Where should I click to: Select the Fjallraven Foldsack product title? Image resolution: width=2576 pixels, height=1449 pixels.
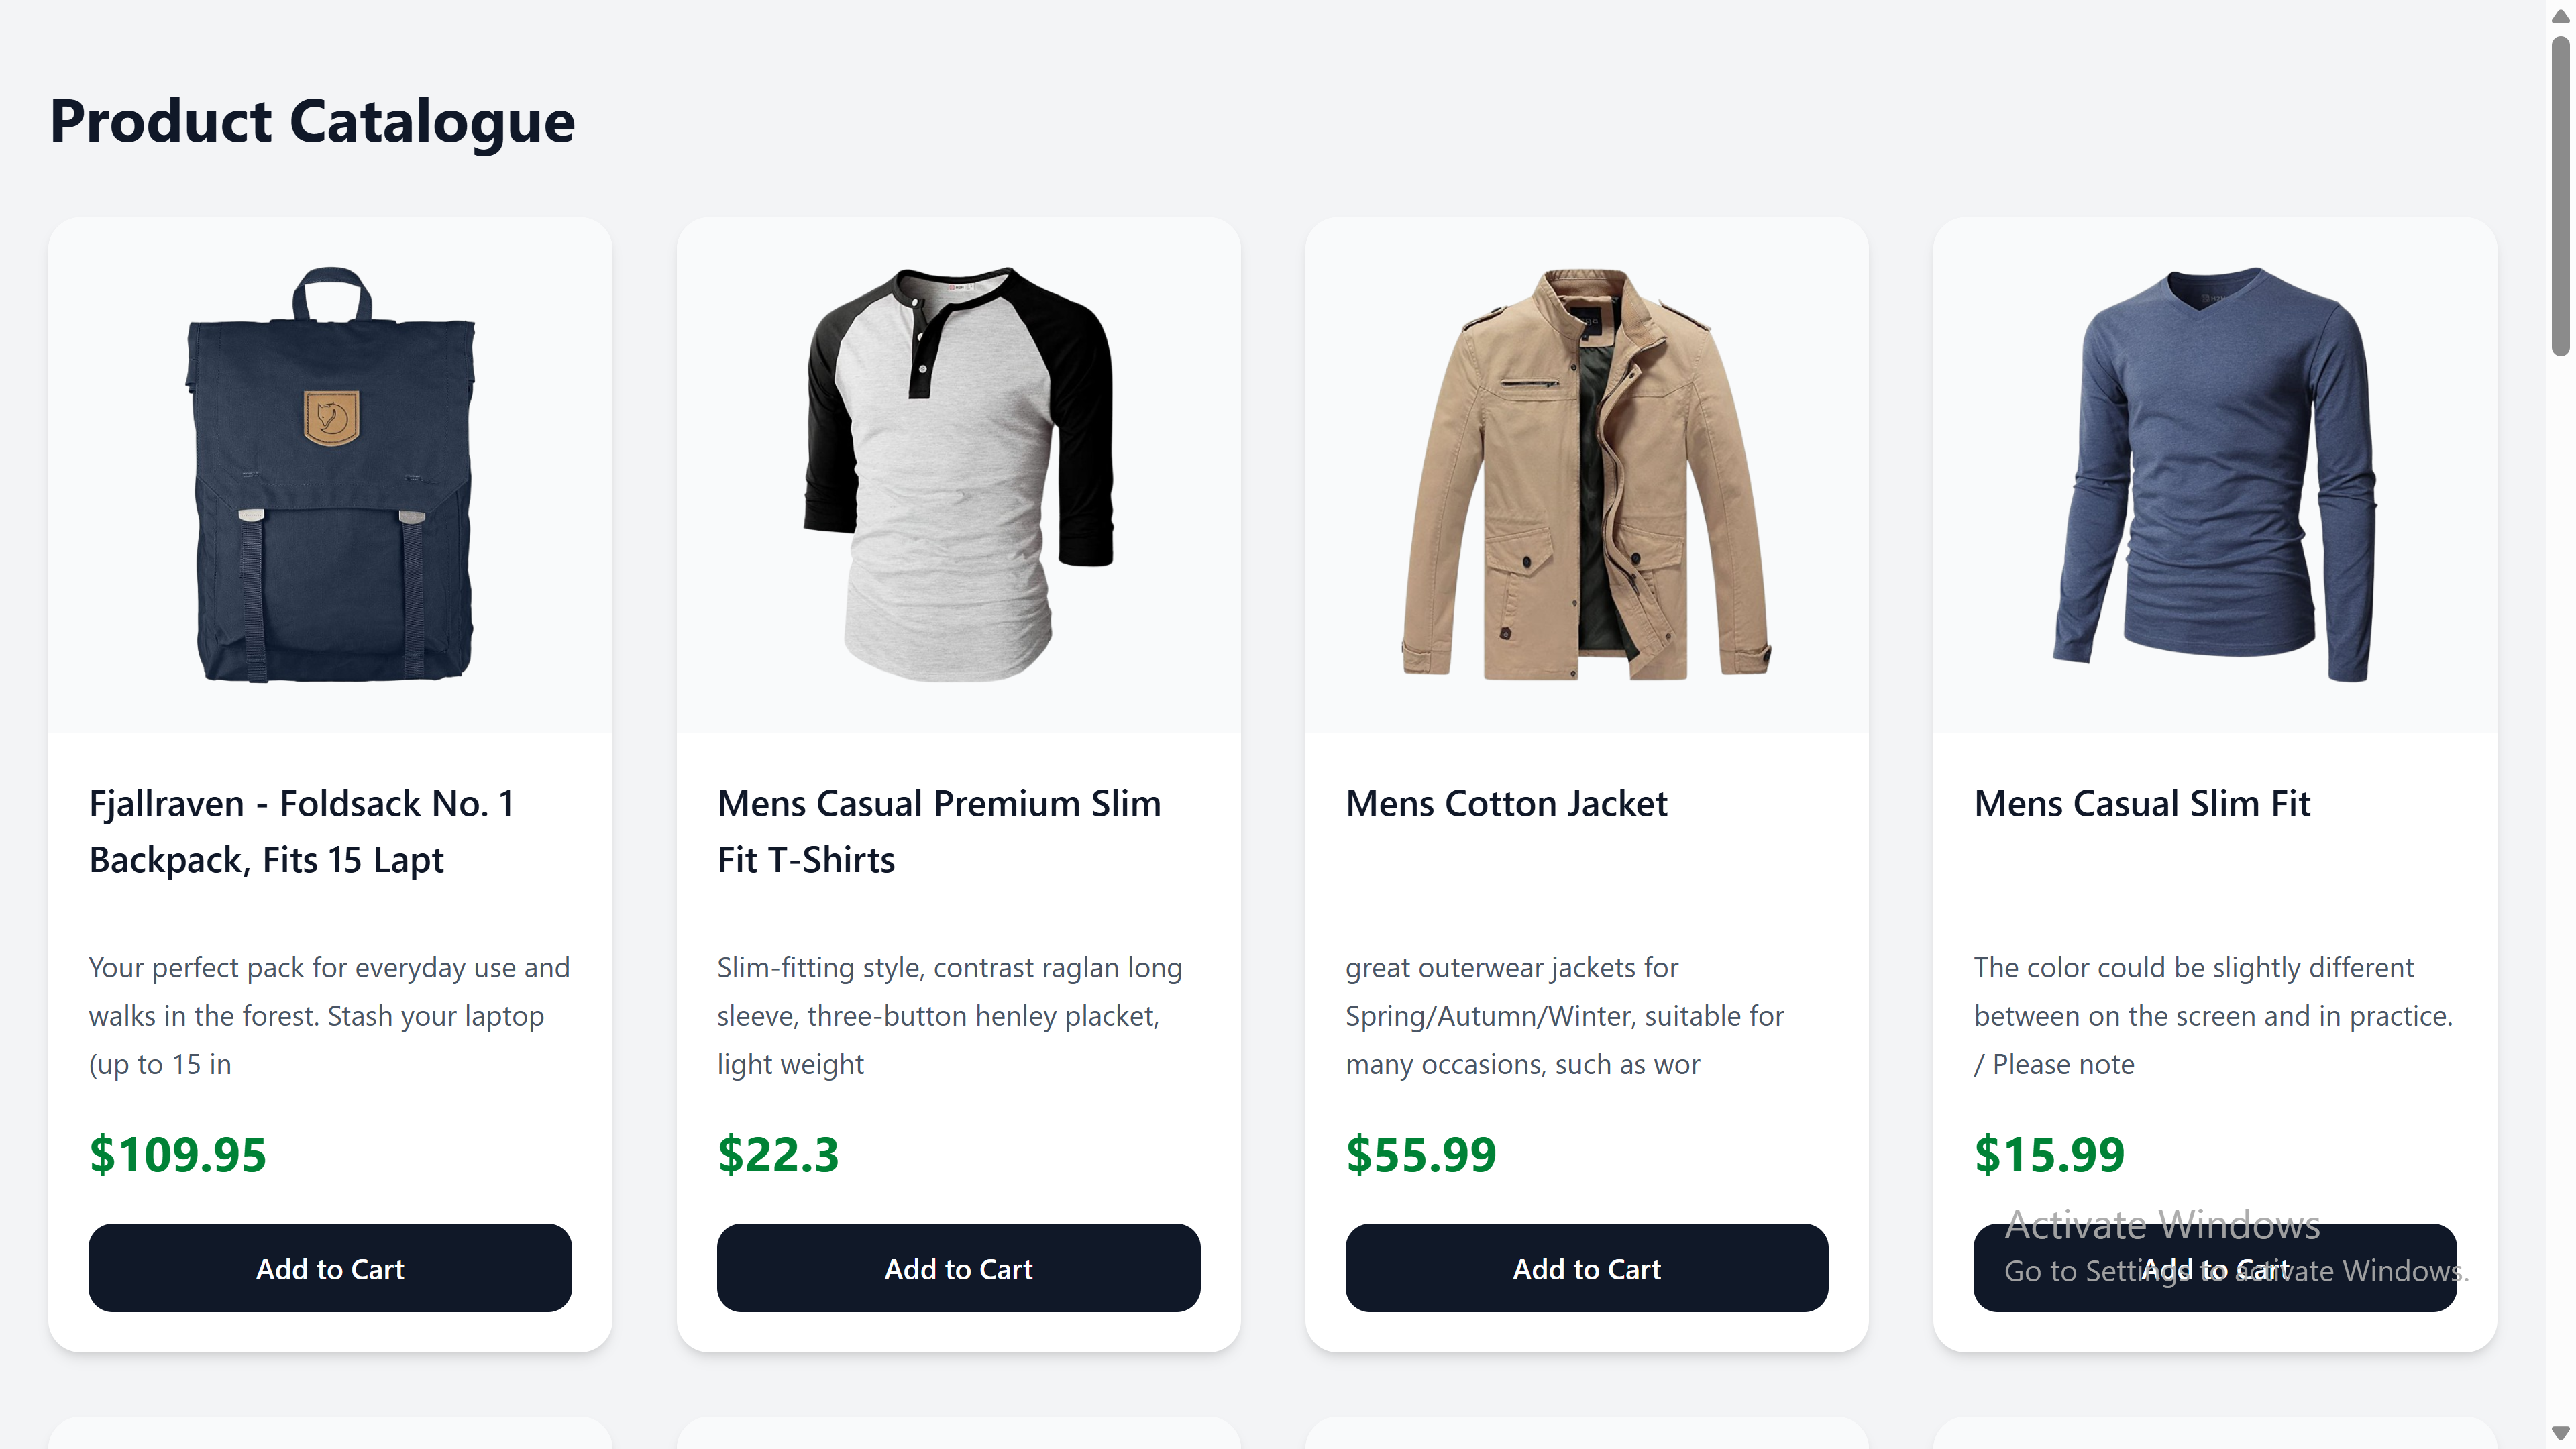coord(301,830)
